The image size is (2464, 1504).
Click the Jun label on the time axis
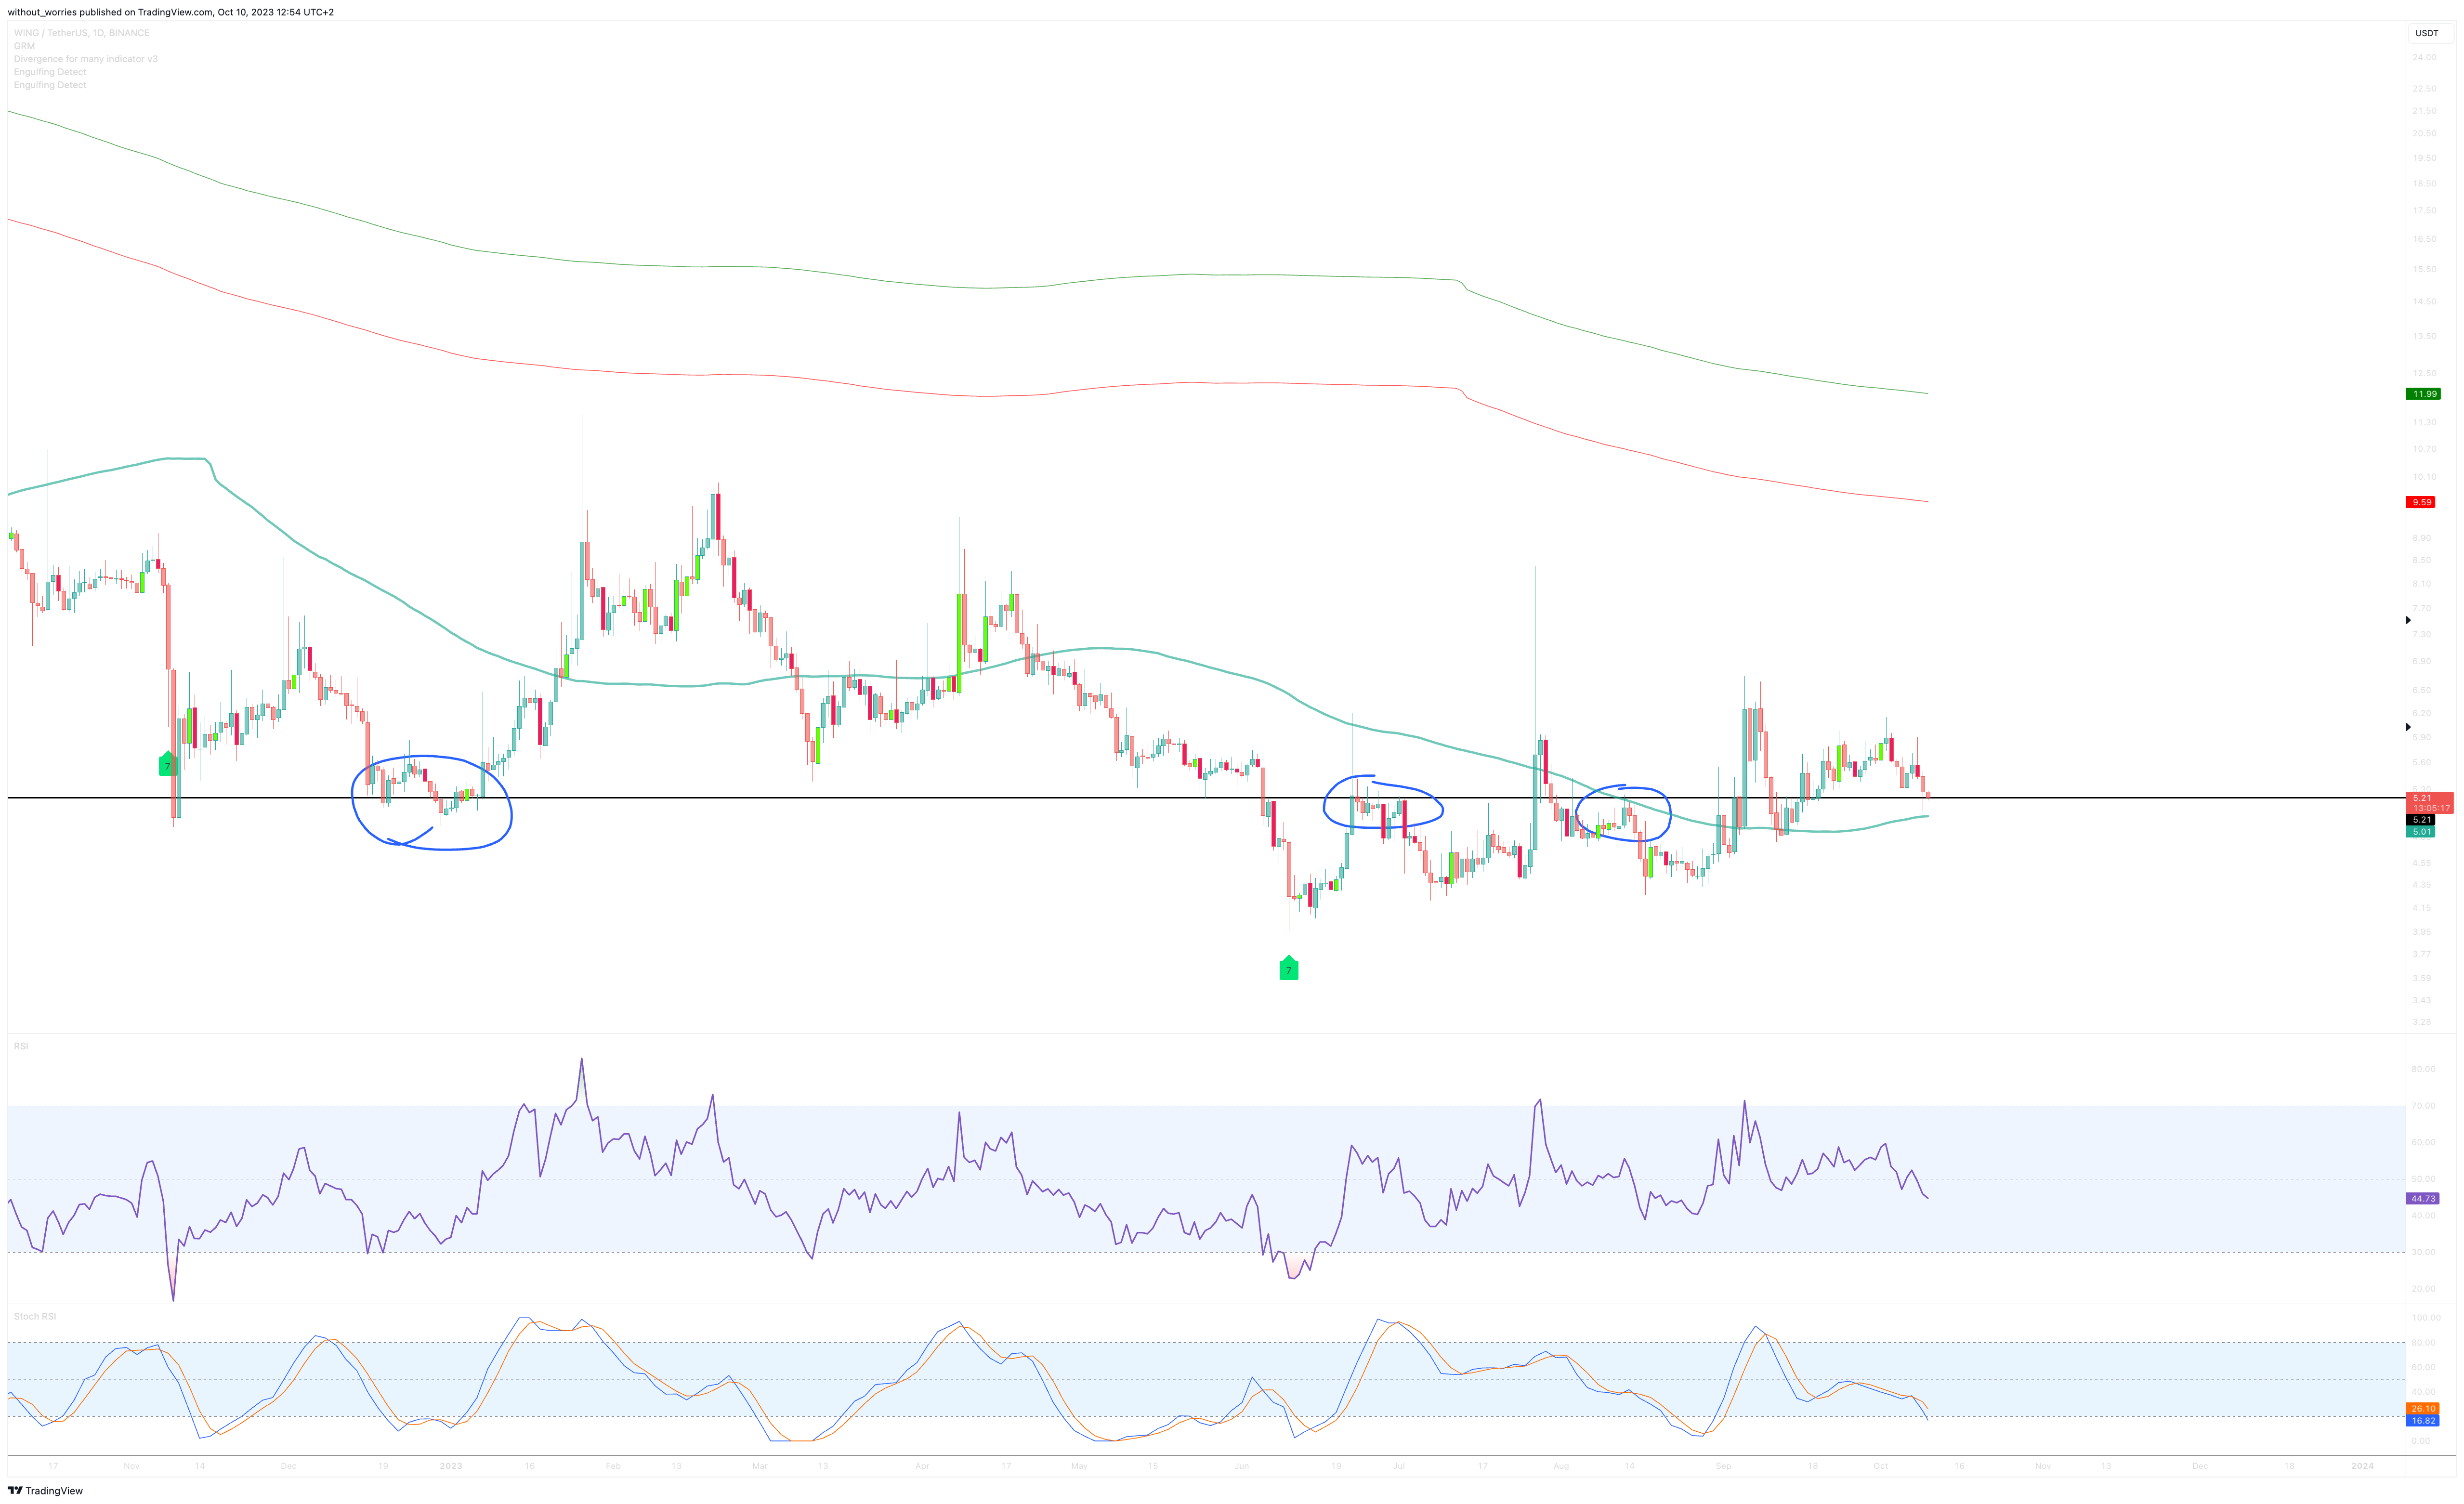pos(1242,1466)
